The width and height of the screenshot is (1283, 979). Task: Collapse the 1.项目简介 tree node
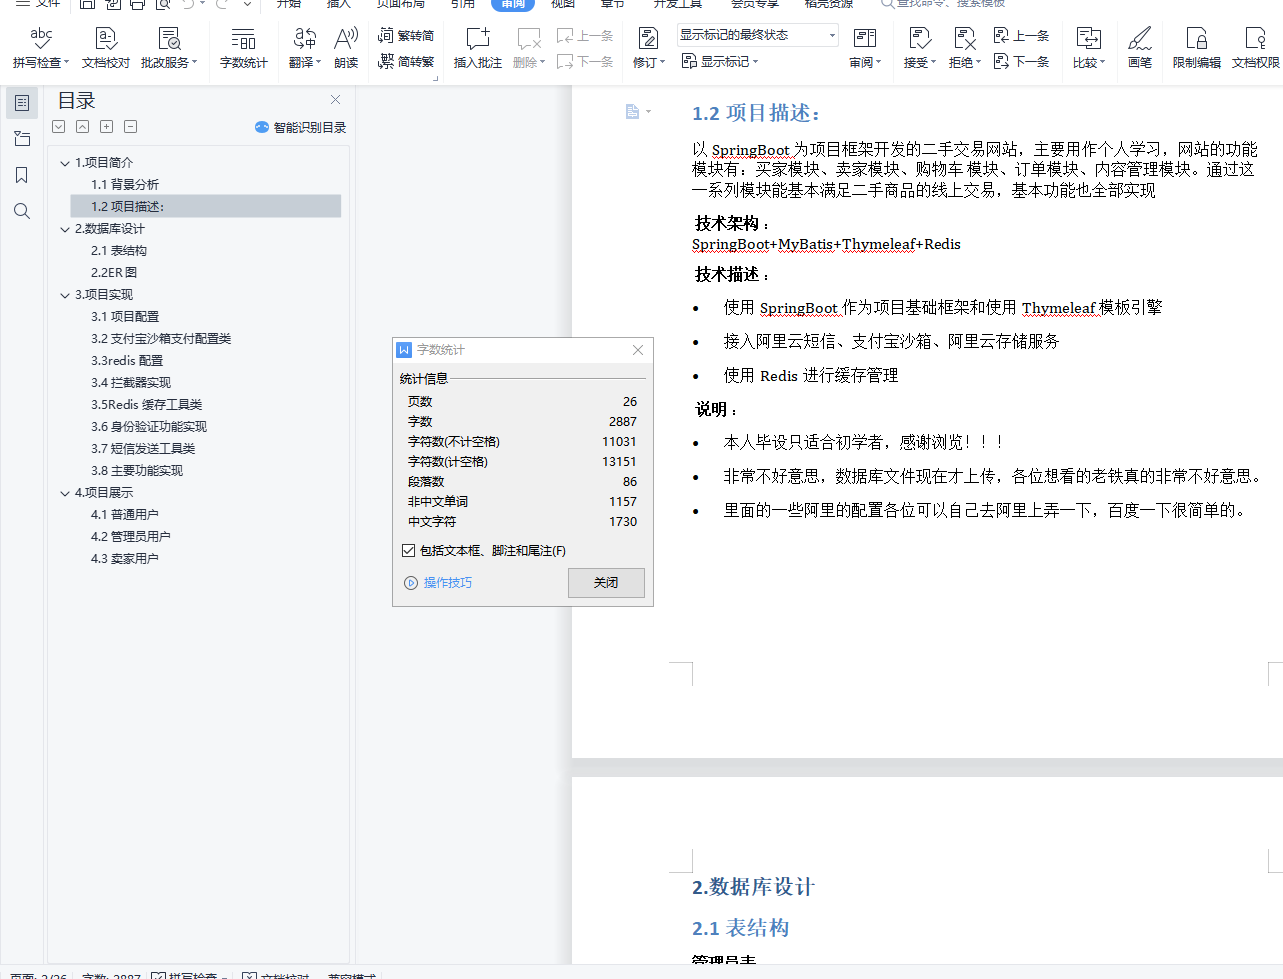coord(65,163)
